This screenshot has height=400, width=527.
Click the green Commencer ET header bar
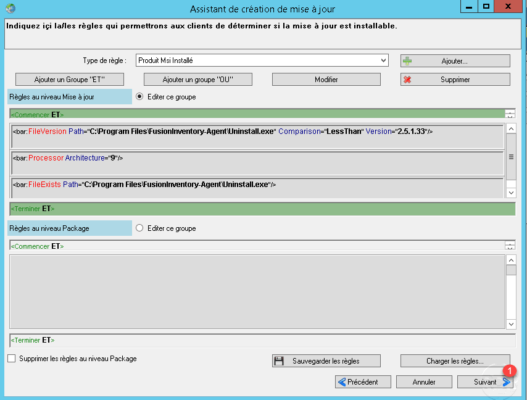tap(257, 114)
